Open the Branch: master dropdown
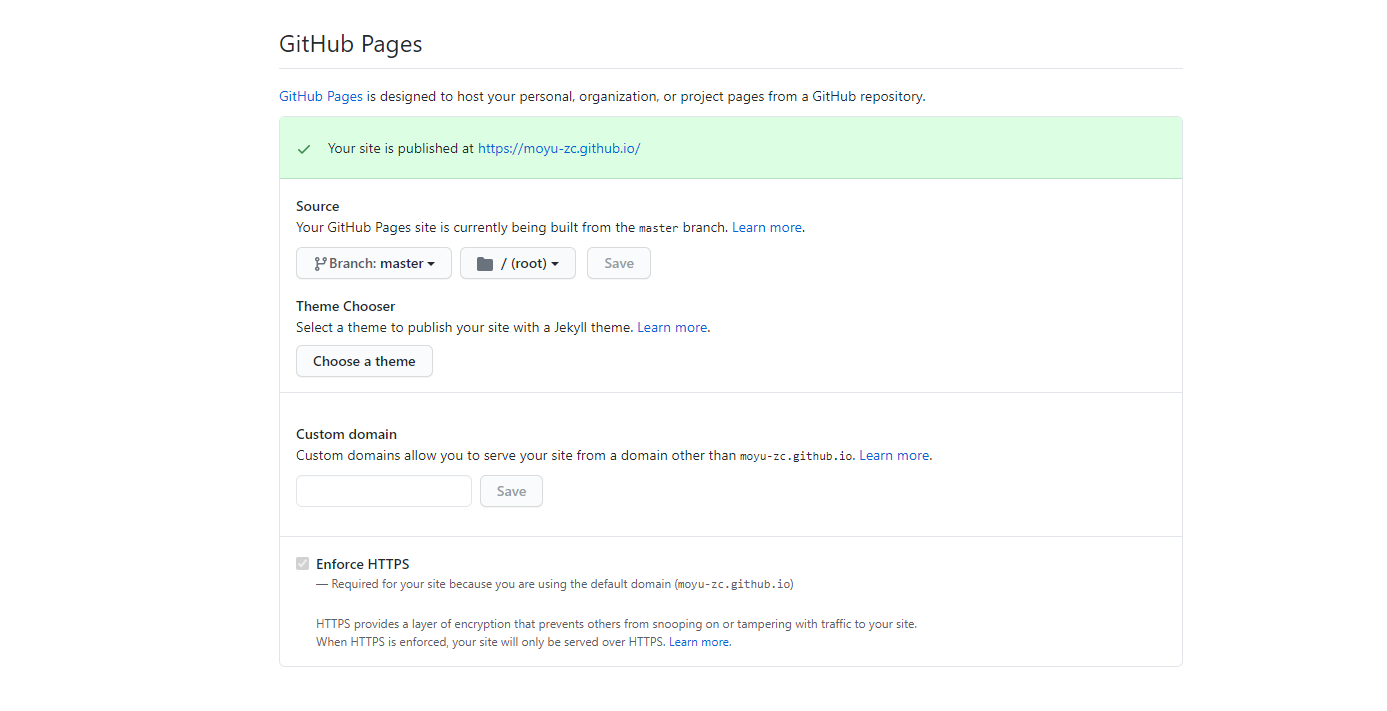 (374, 263)
